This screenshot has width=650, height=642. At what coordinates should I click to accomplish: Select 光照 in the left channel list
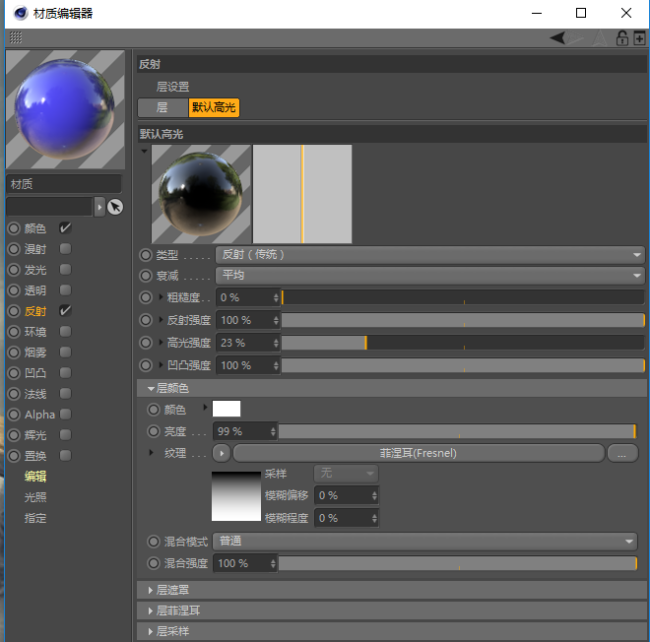pos(35,497)
